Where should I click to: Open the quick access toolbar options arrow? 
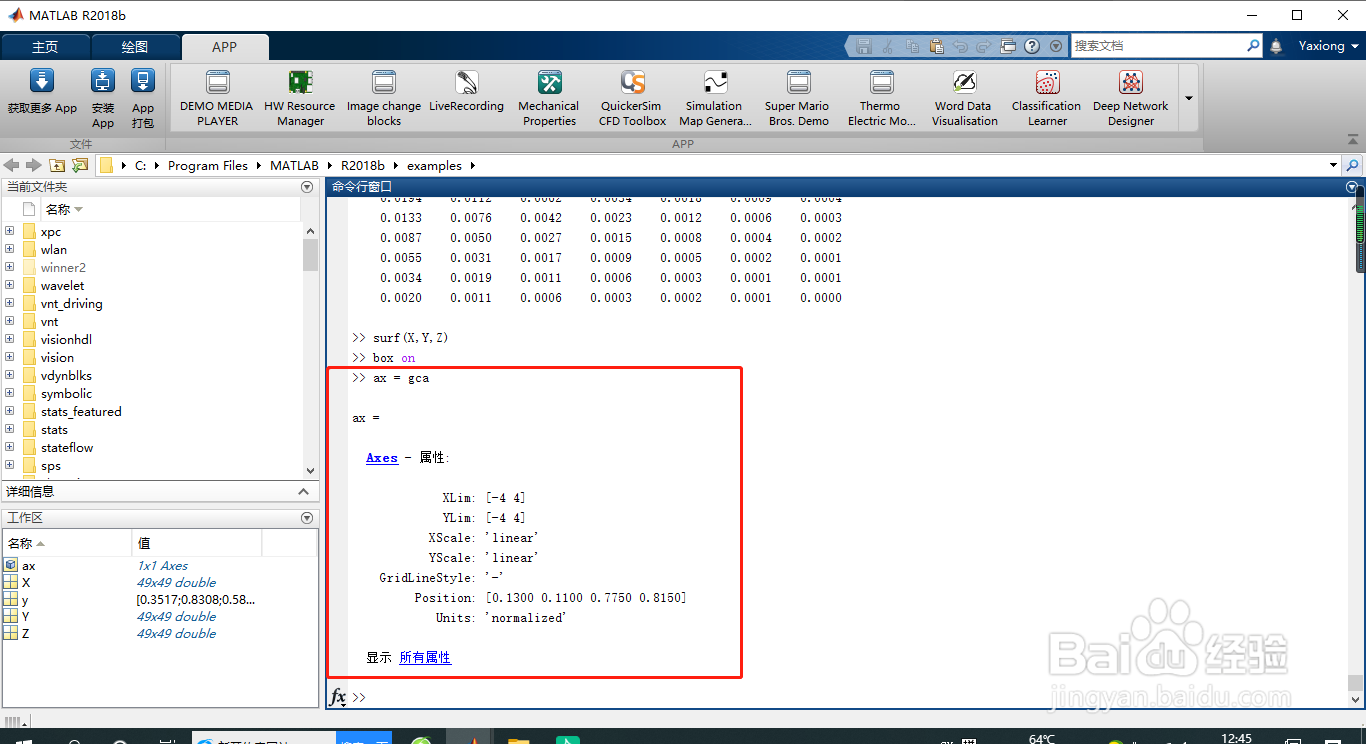1056,46
